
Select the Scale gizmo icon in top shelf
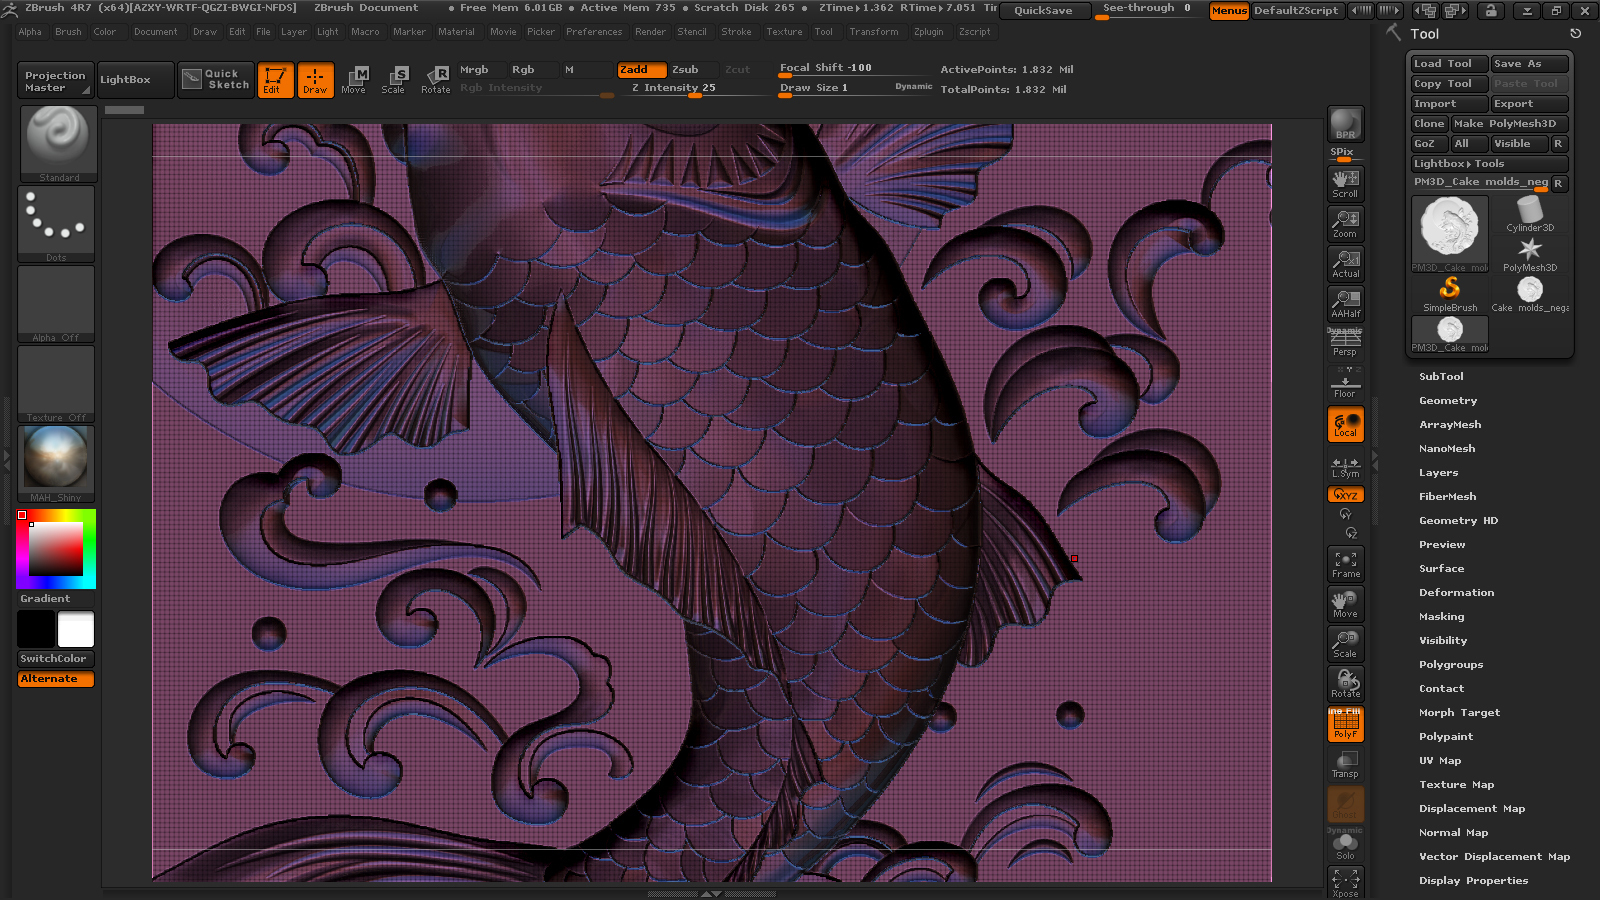[x=394, y=79]
